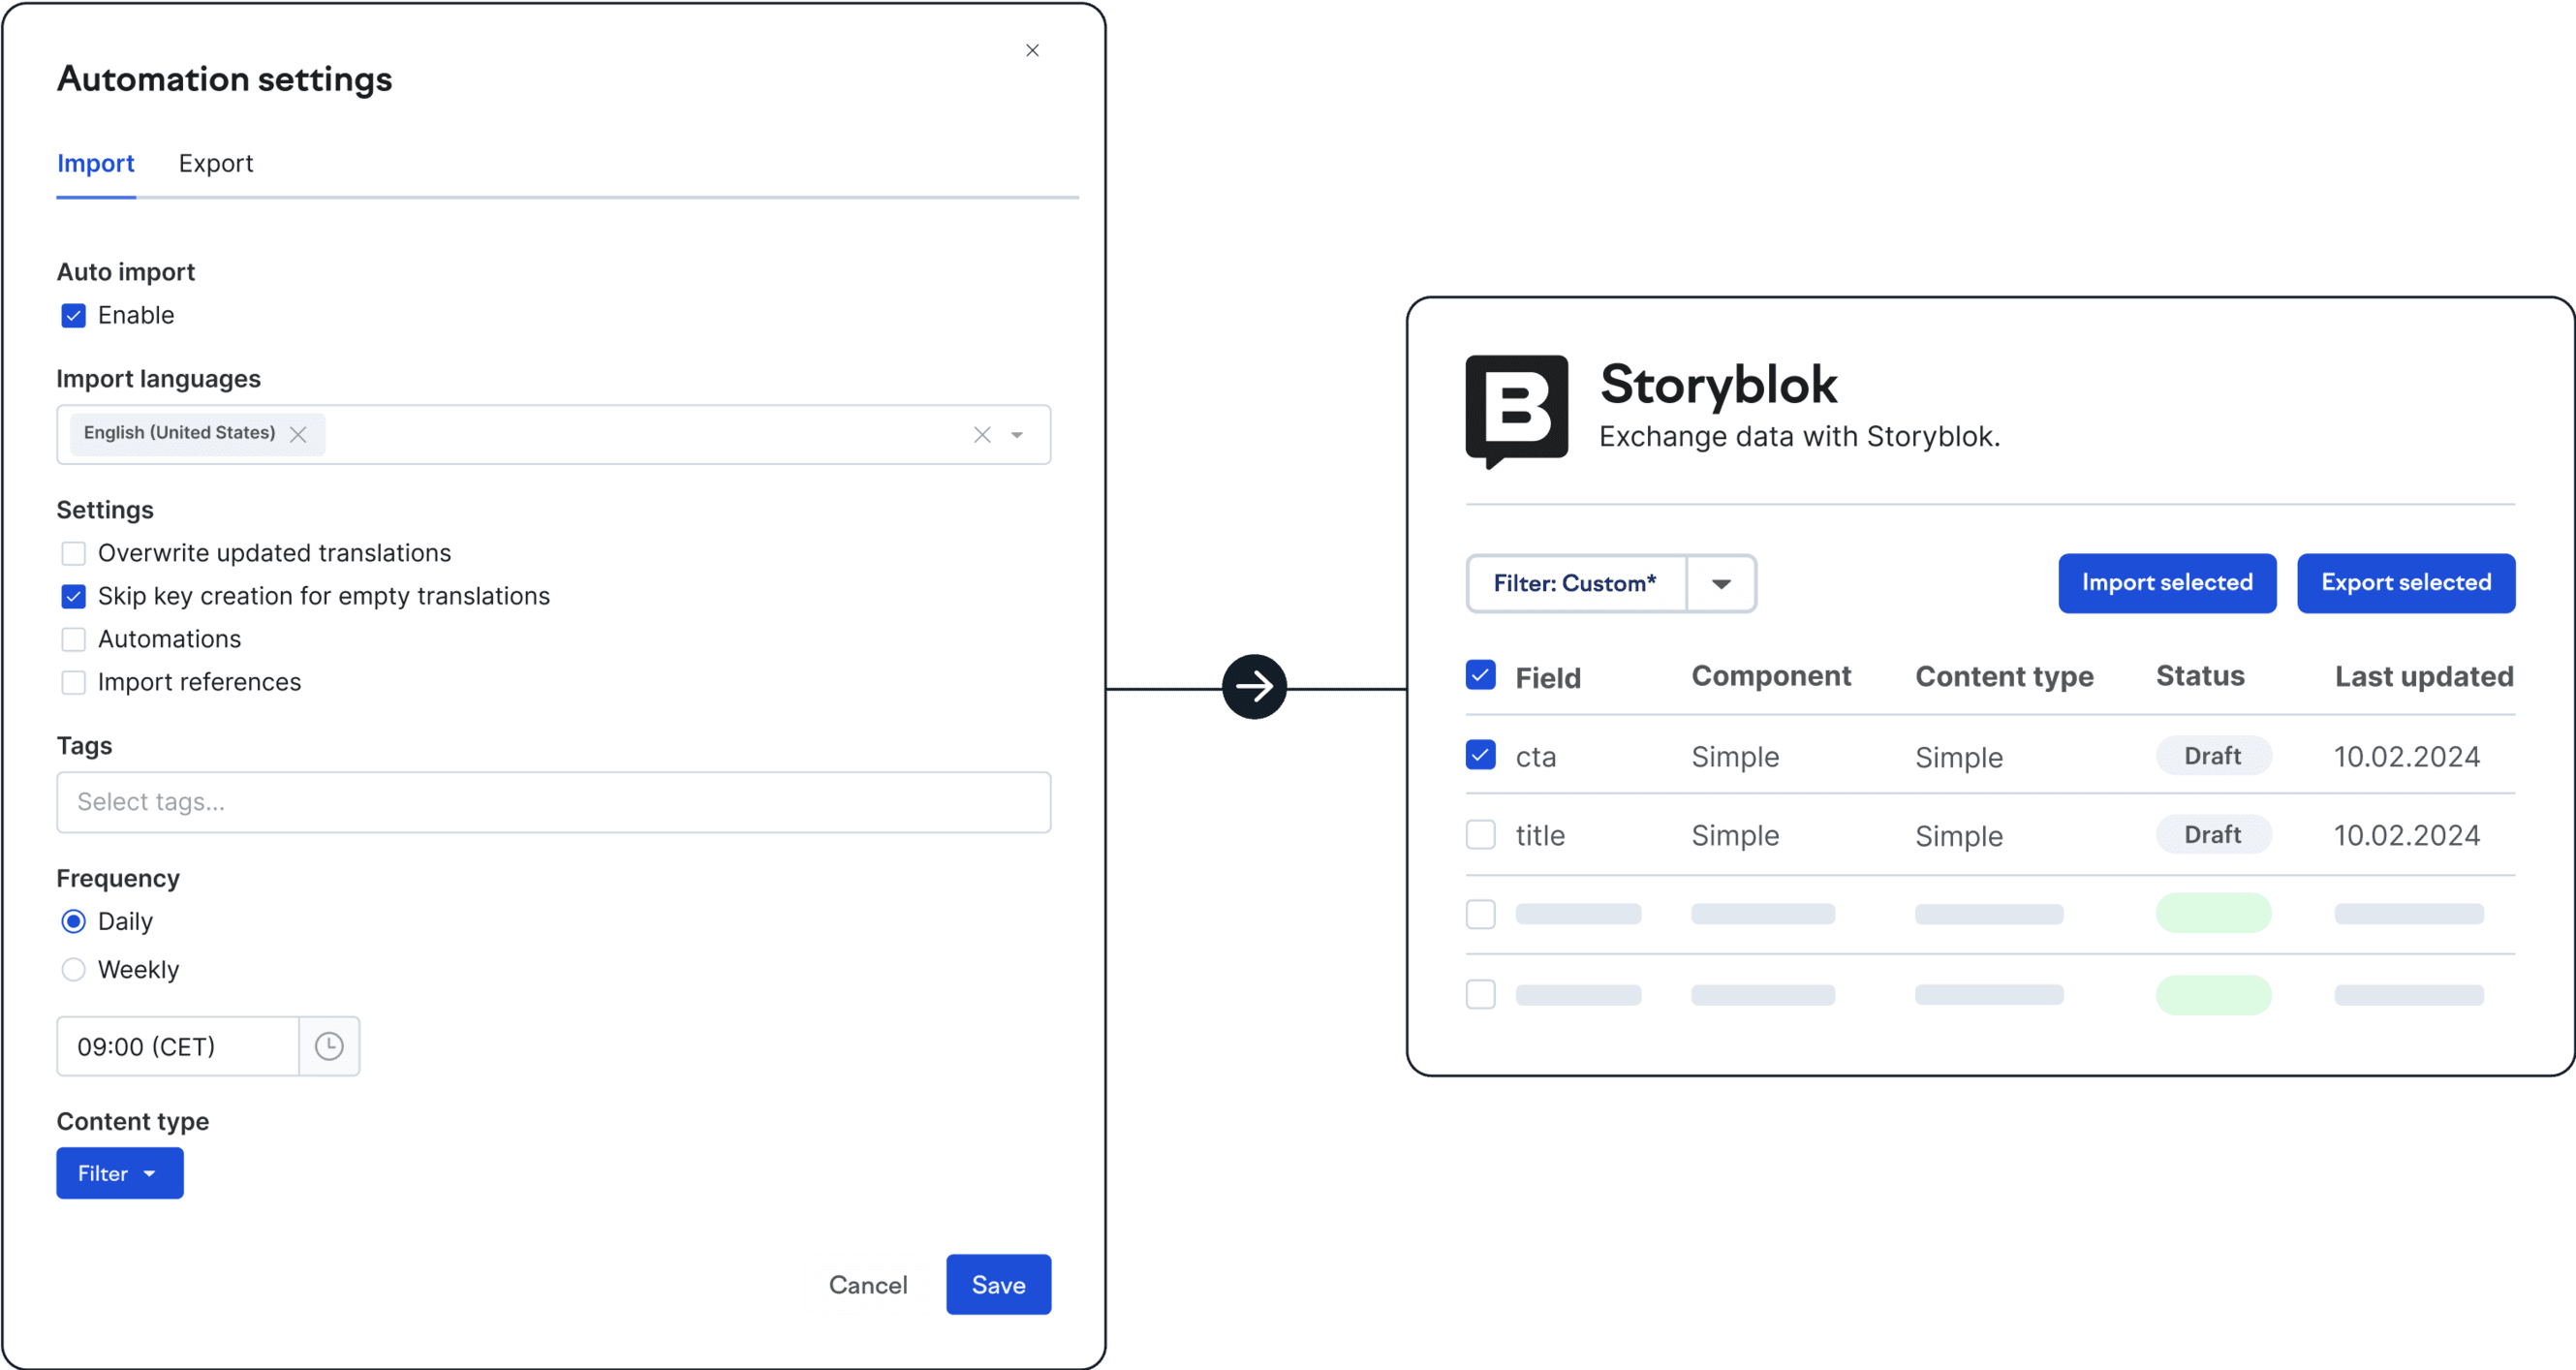
Task: Save the automation settings
Action: [x=997, y=1284]
